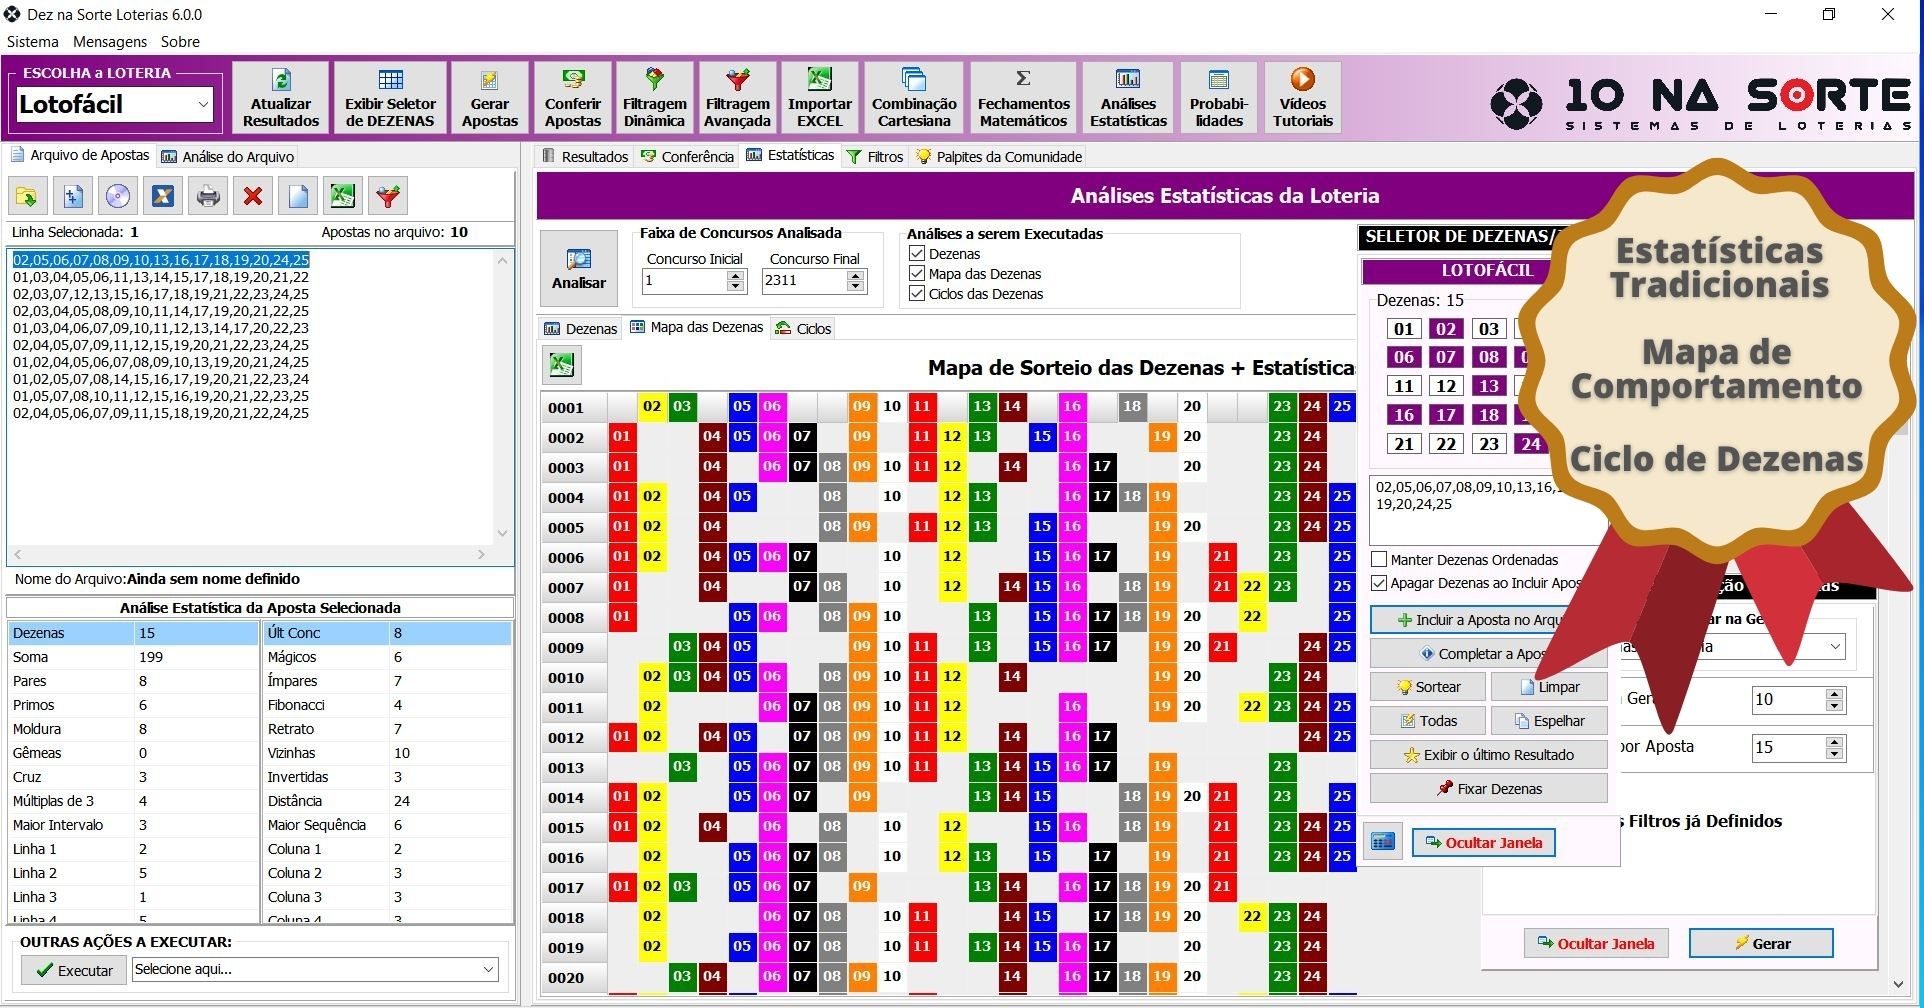The height and width of the screenshot is (1008, 1924).
Task: Click the Excel export icon above the Mapa grid
Action: (x=562, y=365)
